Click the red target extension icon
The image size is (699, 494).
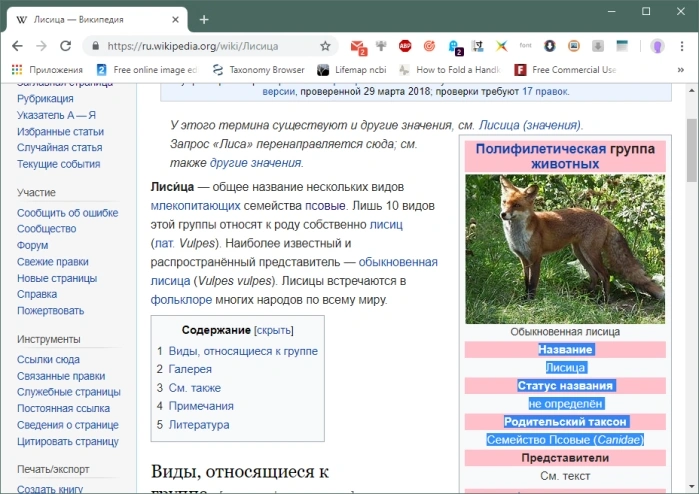coord(429,45)
